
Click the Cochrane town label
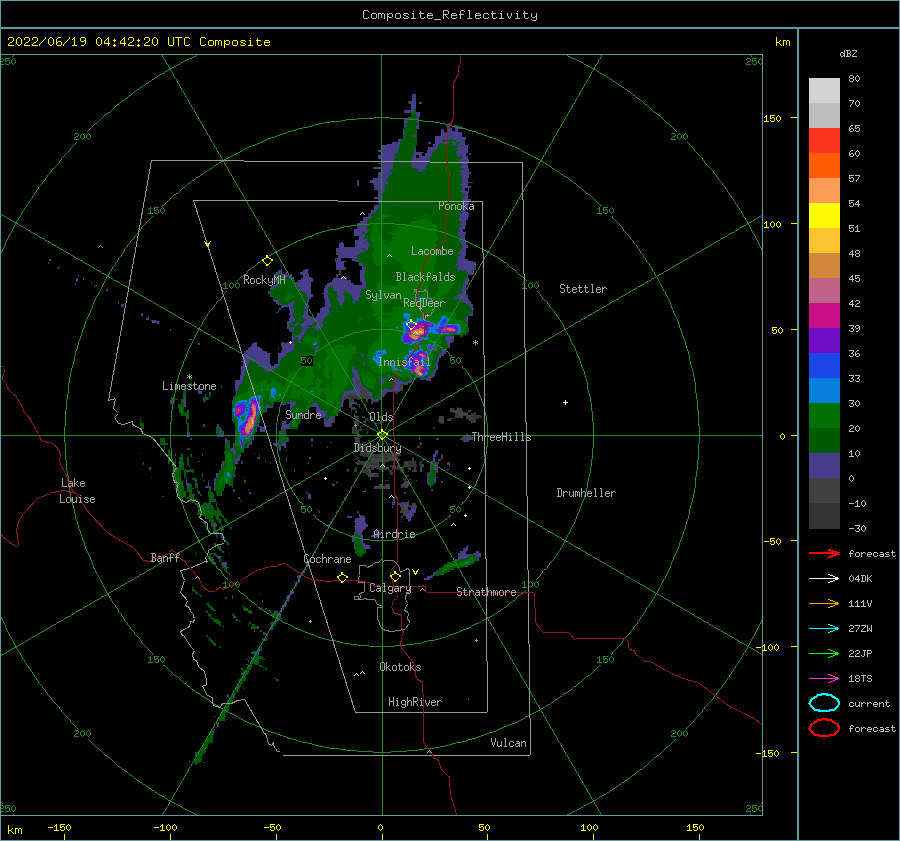coord(327,559)
